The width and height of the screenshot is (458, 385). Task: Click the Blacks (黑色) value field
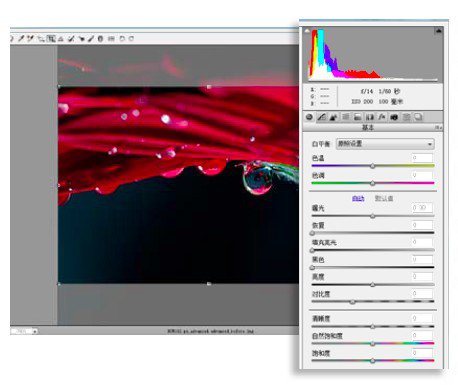tap(422, 259)
